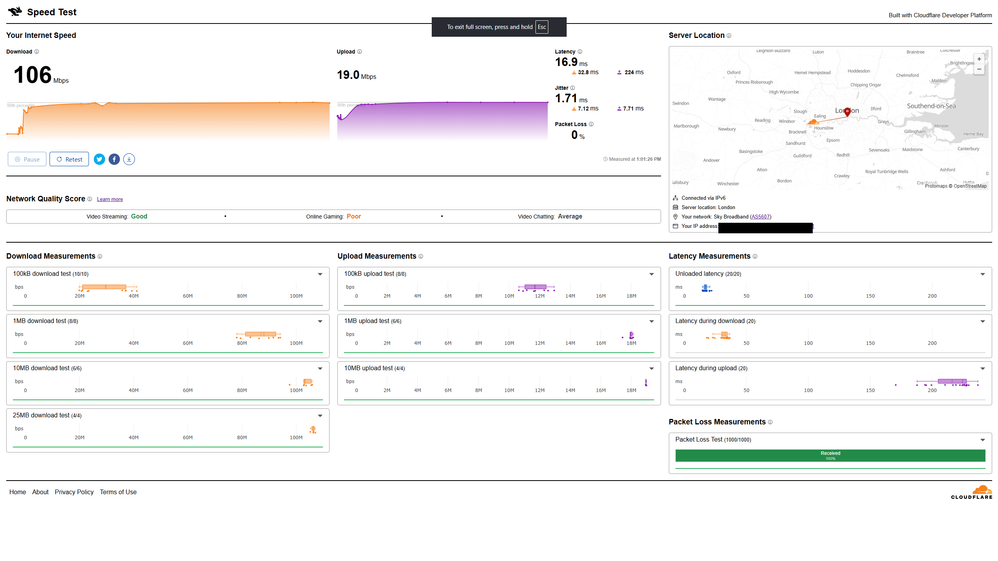Share results via the Facebook icon

click(x=114, y=159)
